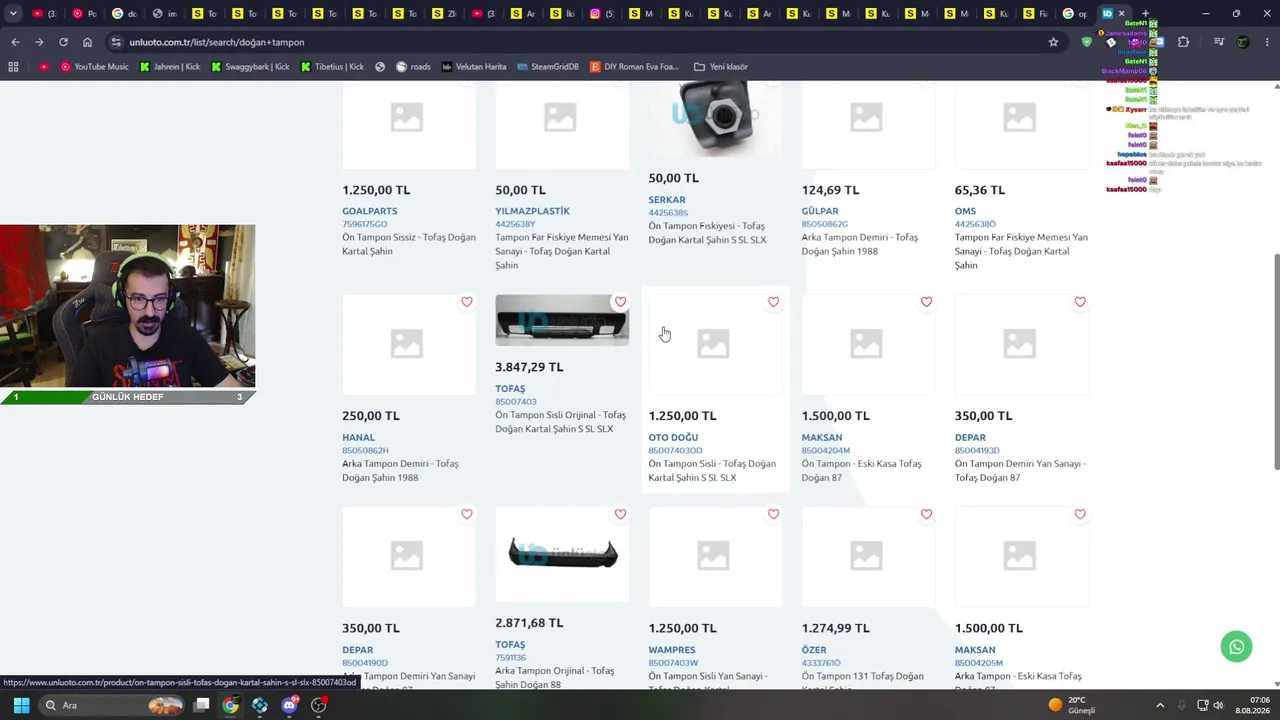Open the TOFAŞ 85007403 bumper product image

tap(562, 320)
